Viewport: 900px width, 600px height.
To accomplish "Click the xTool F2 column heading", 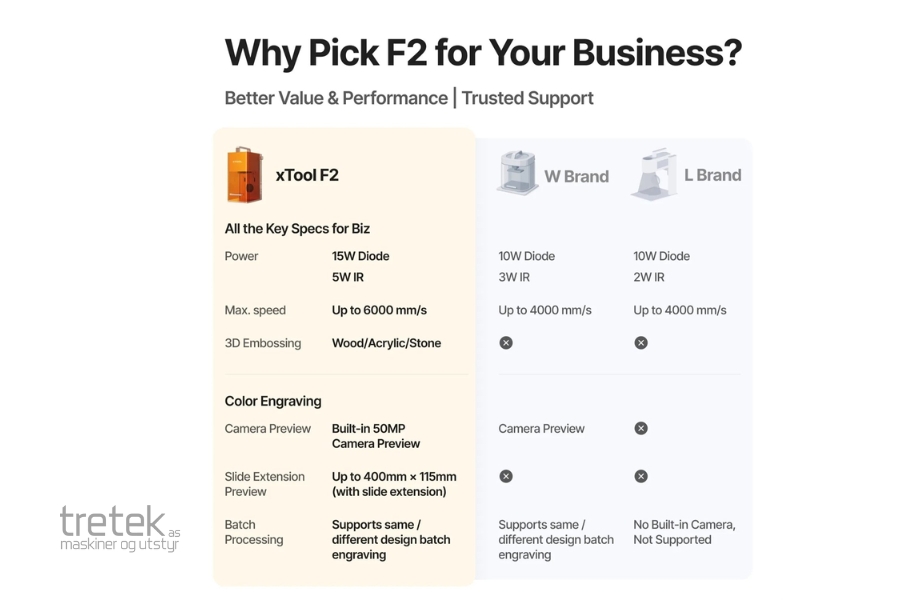I will (307, 175).
